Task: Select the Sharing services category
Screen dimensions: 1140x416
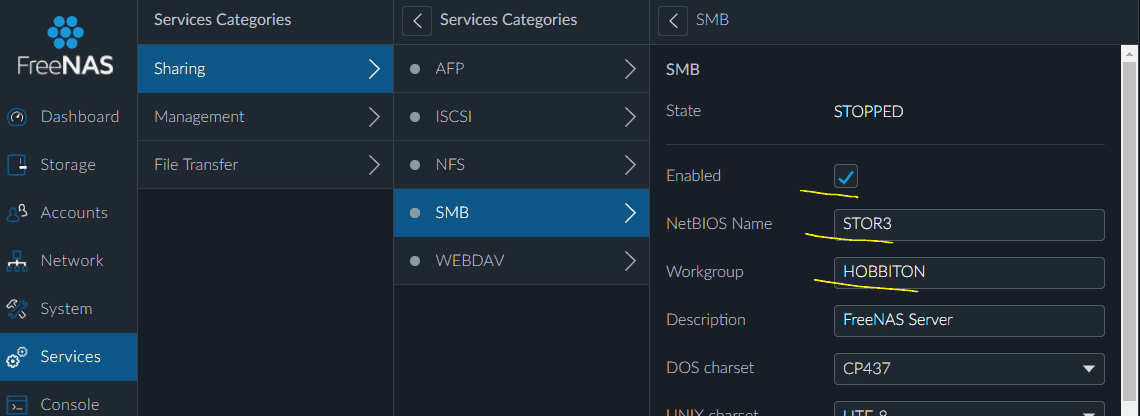Action: click(x=265, y=69)
